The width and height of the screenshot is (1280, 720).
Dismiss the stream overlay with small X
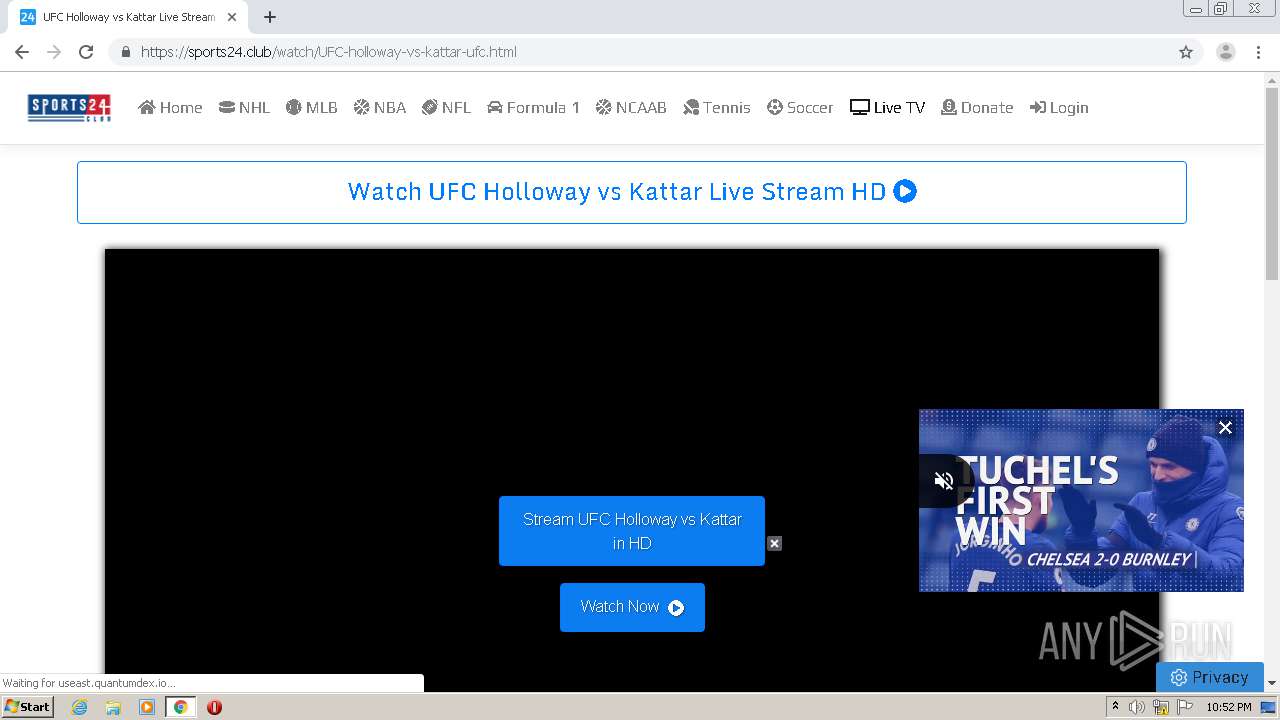(774, 543)
